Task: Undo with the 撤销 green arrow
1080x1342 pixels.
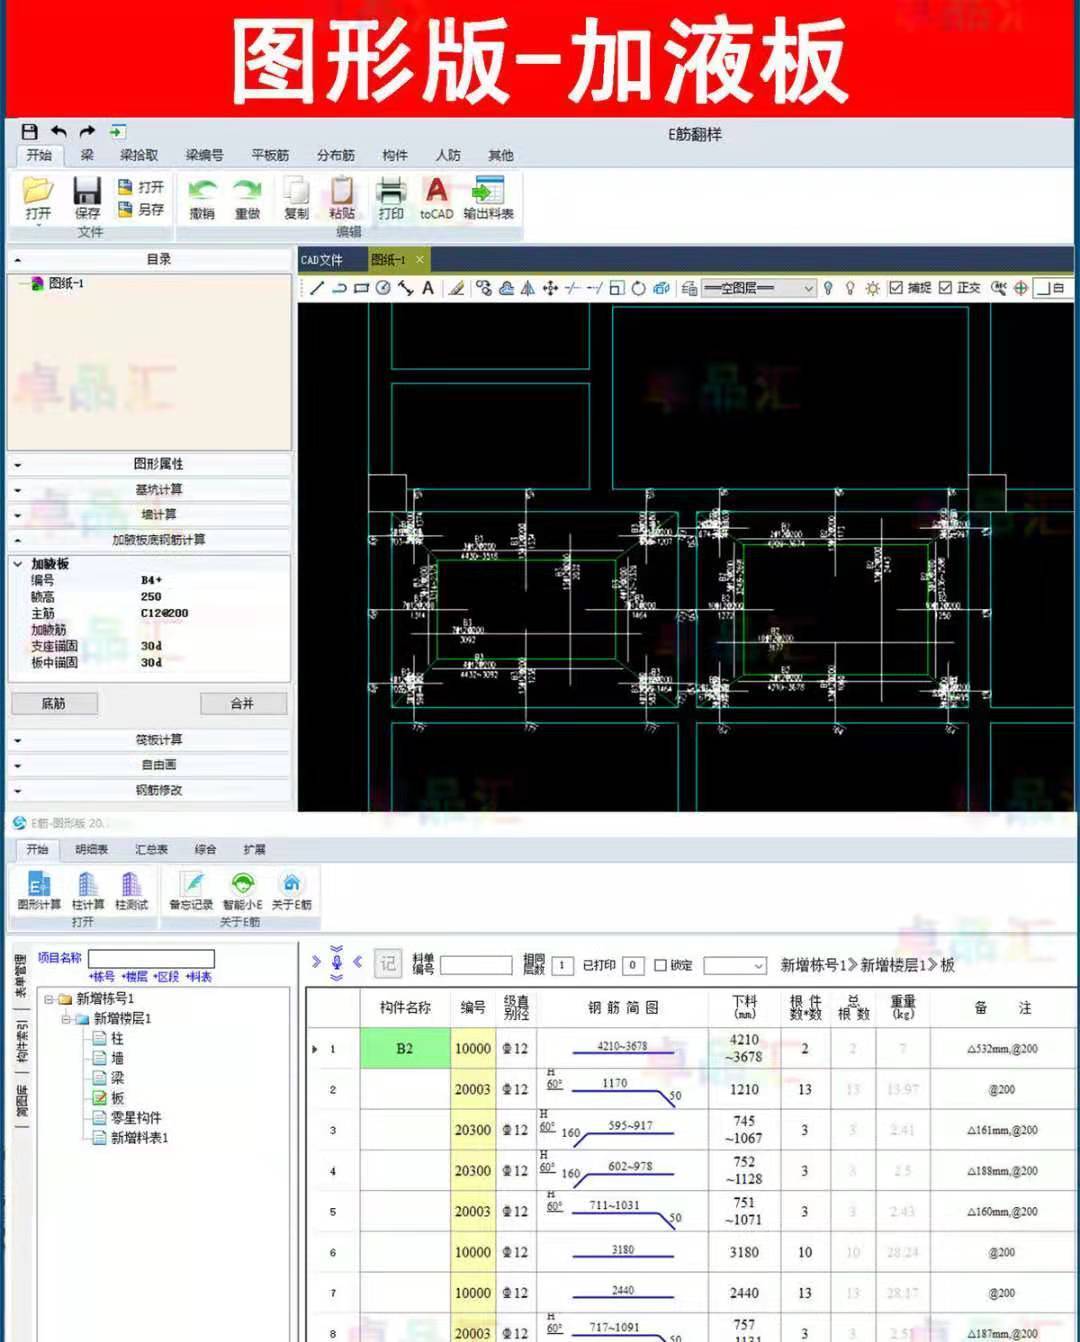Action: pyautogui.click(x=202, y=198)
